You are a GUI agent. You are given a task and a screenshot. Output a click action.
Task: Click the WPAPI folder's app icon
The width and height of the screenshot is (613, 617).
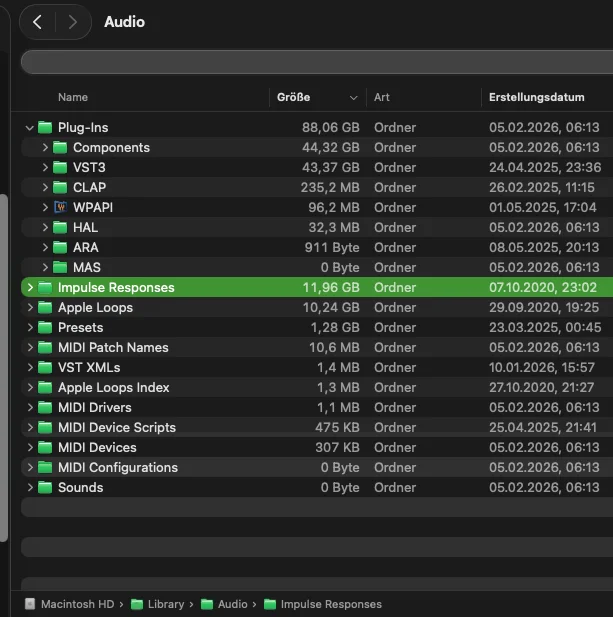click(60, 208)
